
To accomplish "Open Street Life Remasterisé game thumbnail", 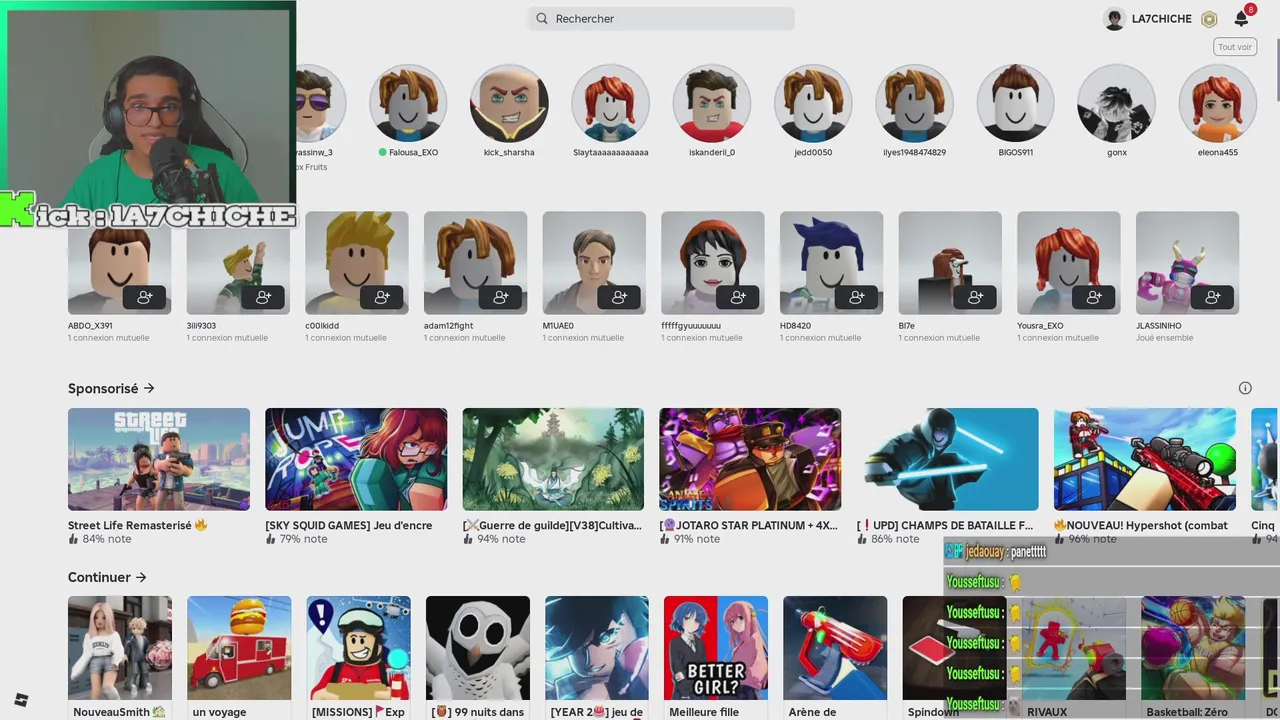I will (159, 459).
